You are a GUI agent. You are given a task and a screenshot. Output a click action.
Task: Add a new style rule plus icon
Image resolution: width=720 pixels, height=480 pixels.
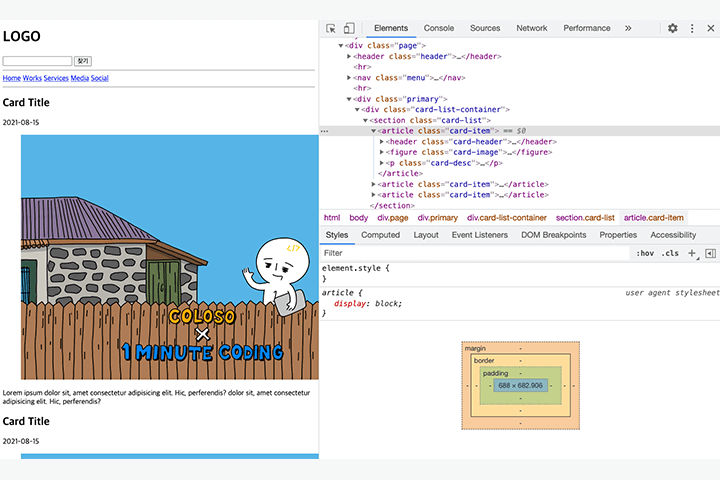(692, 253)
